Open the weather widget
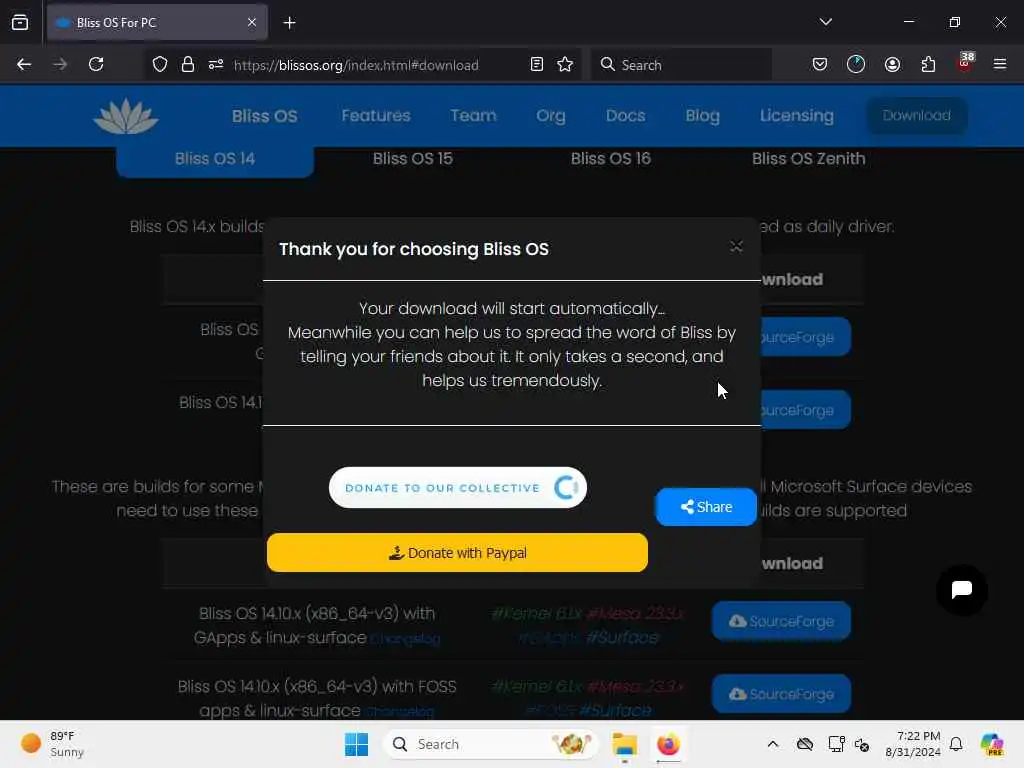 point(52,744)
